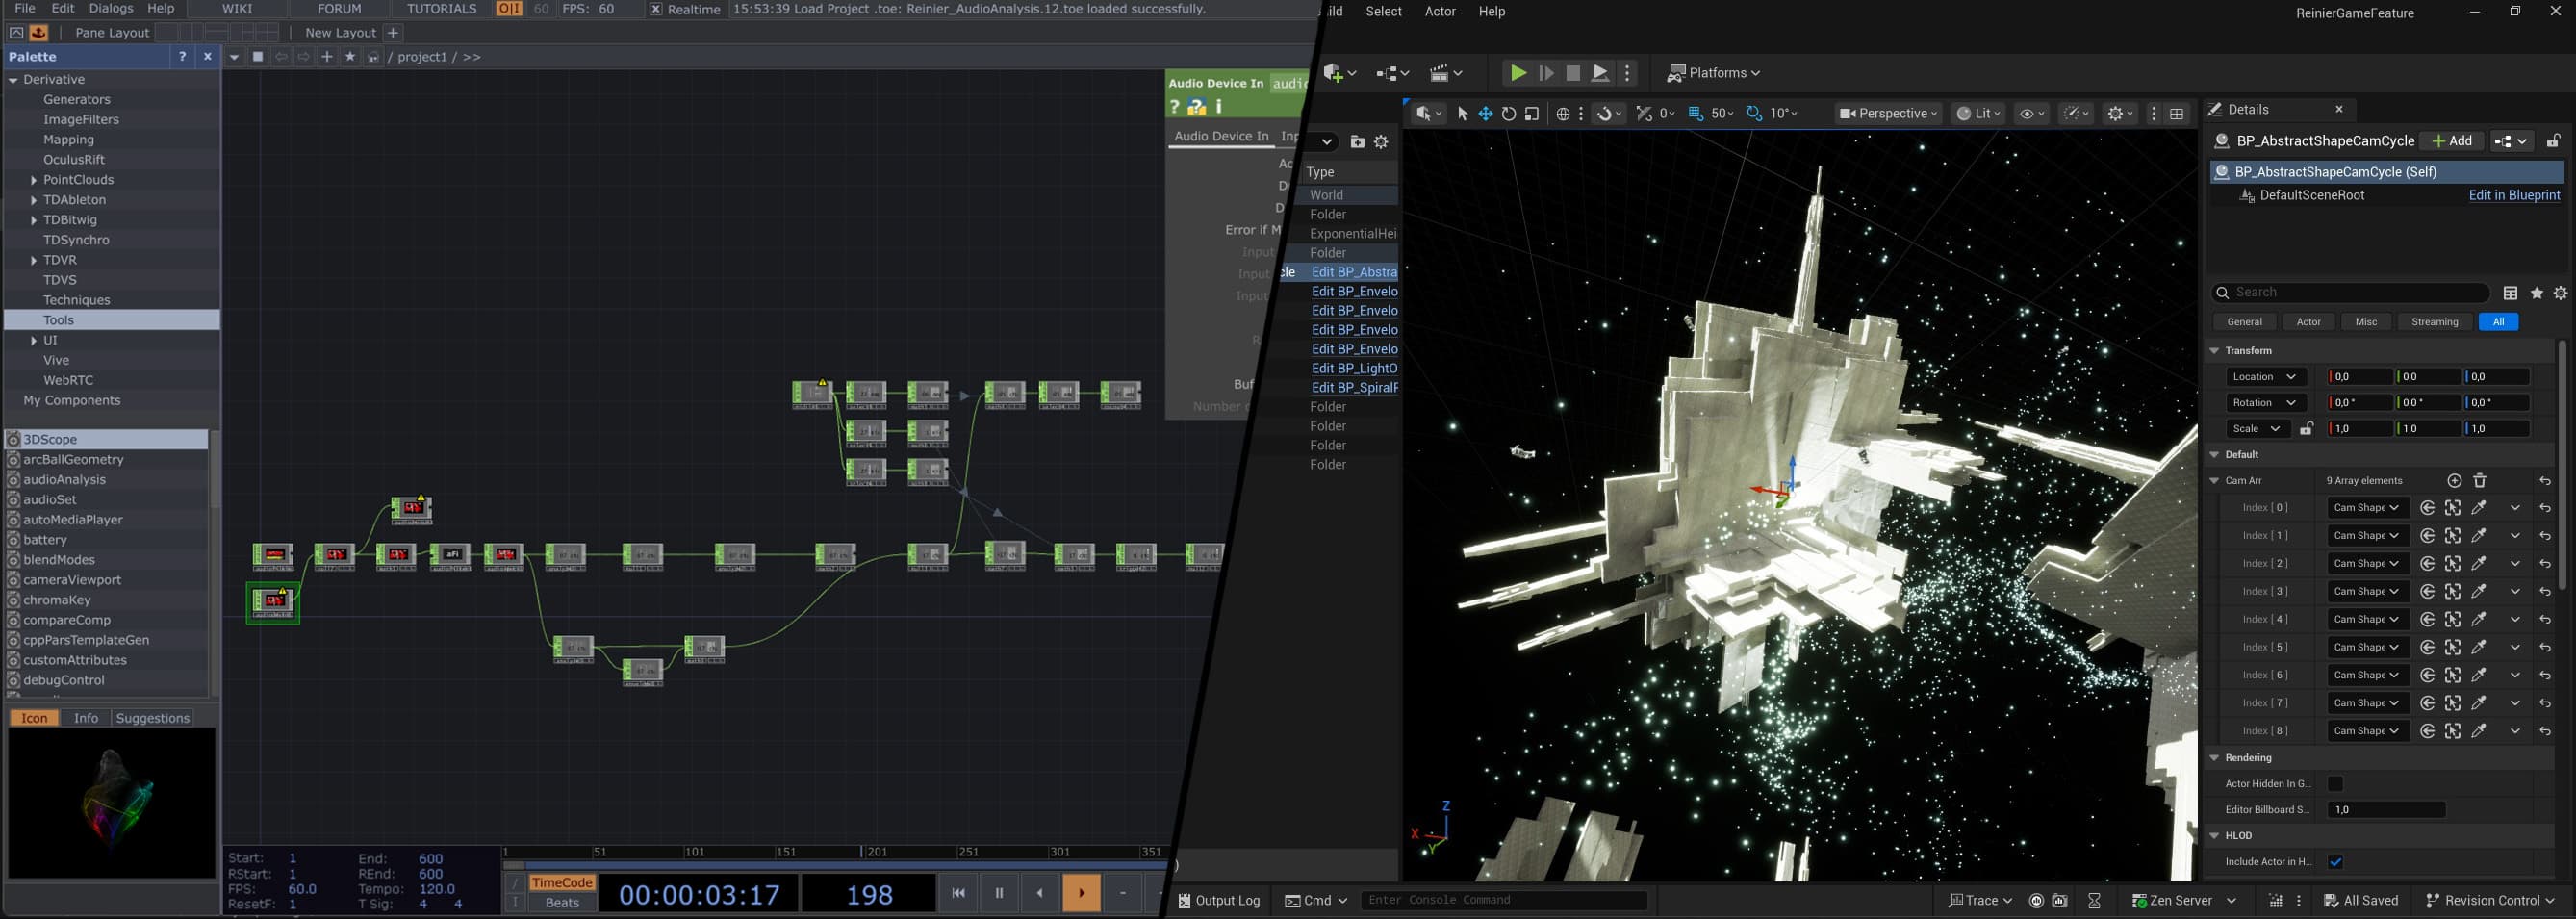The image size is (2576, 919).
Task: Expand the PointClouds folder in the Palette
Action: 34,180
